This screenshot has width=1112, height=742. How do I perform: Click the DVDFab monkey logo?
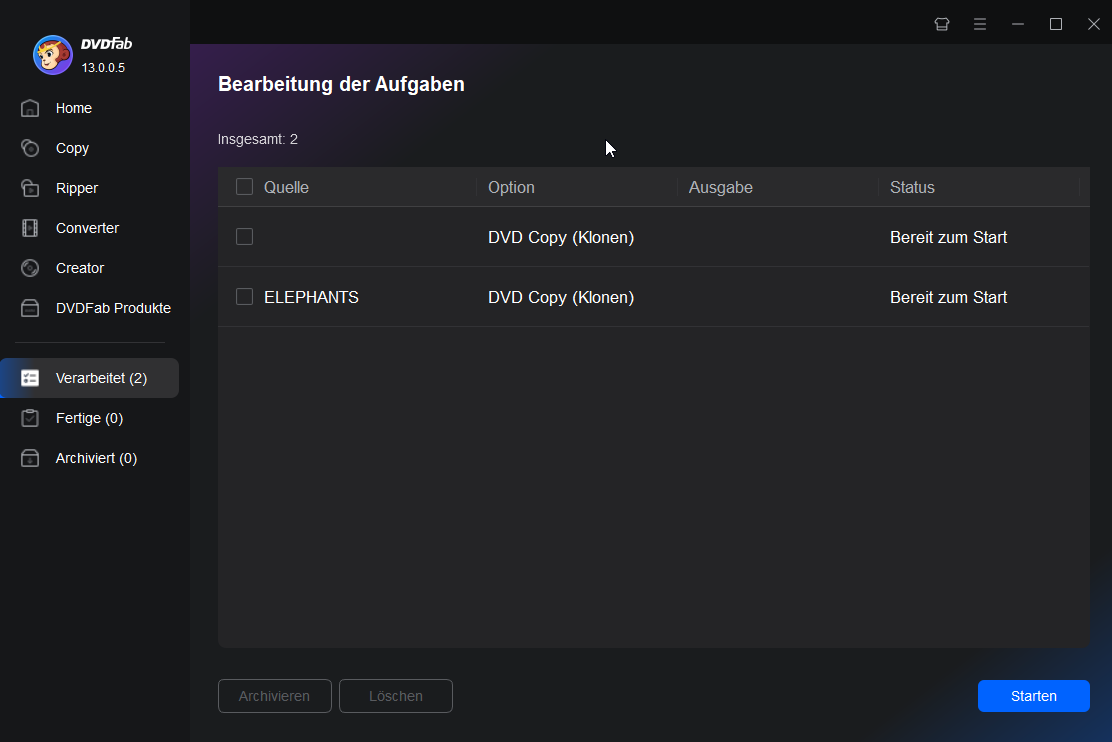[52, 55]
